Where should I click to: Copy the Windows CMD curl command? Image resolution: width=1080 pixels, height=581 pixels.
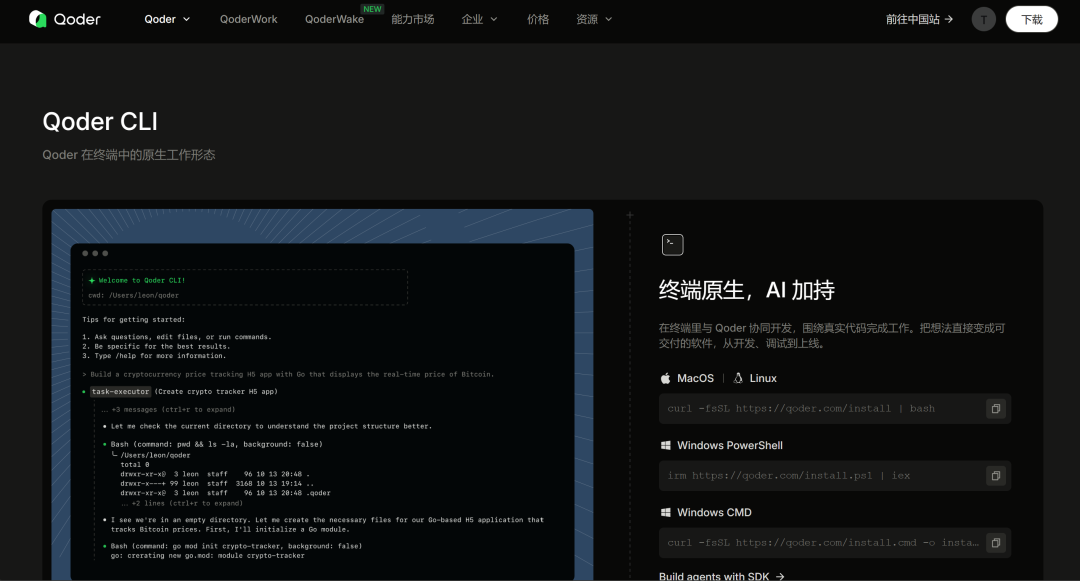tap(995, 543)
